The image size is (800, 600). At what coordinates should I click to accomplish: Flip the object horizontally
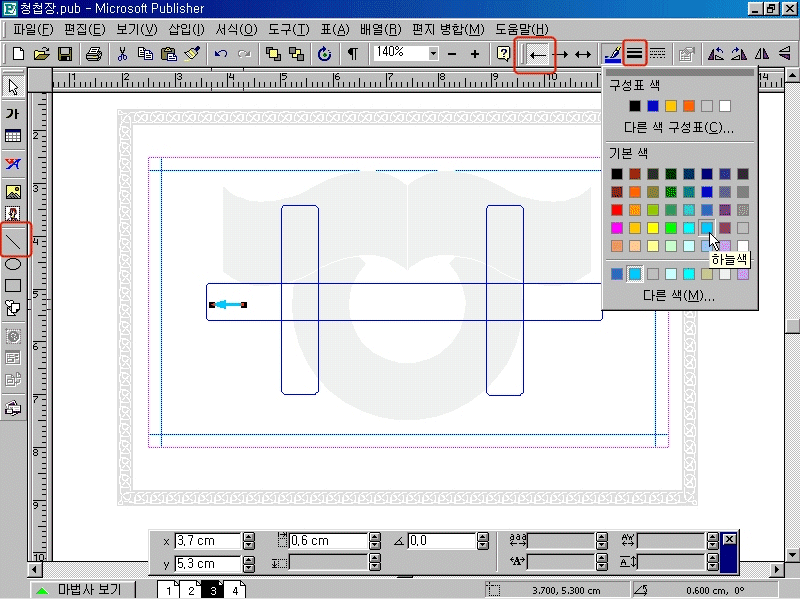click(x=762, y=54)
